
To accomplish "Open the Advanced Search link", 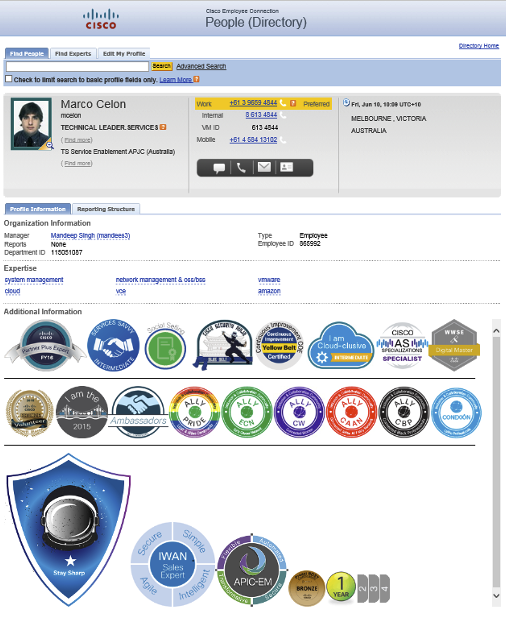I will pyautogui.click(x=201, y=66).
